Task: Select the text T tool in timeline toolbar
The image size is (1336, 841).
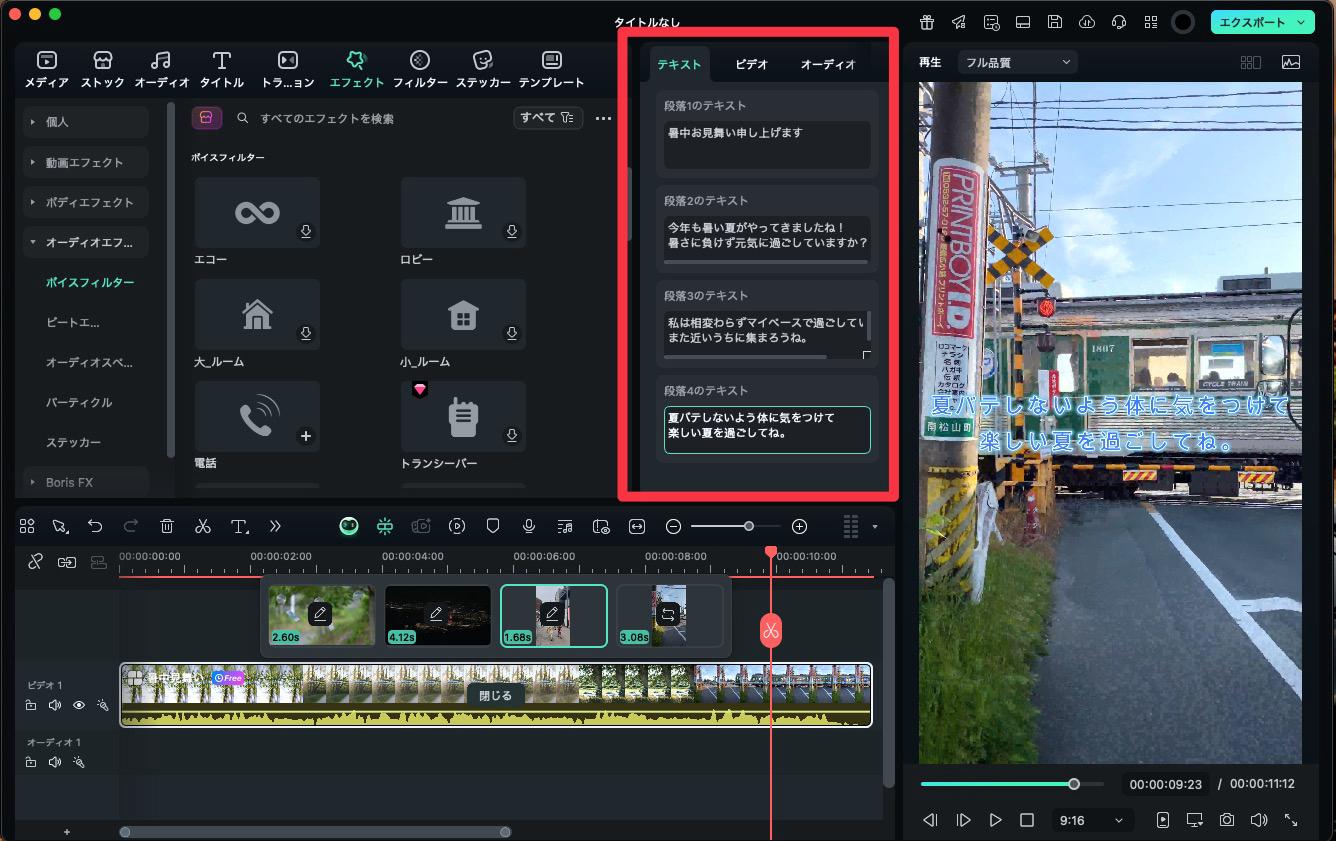Action: tap(239, 526)
